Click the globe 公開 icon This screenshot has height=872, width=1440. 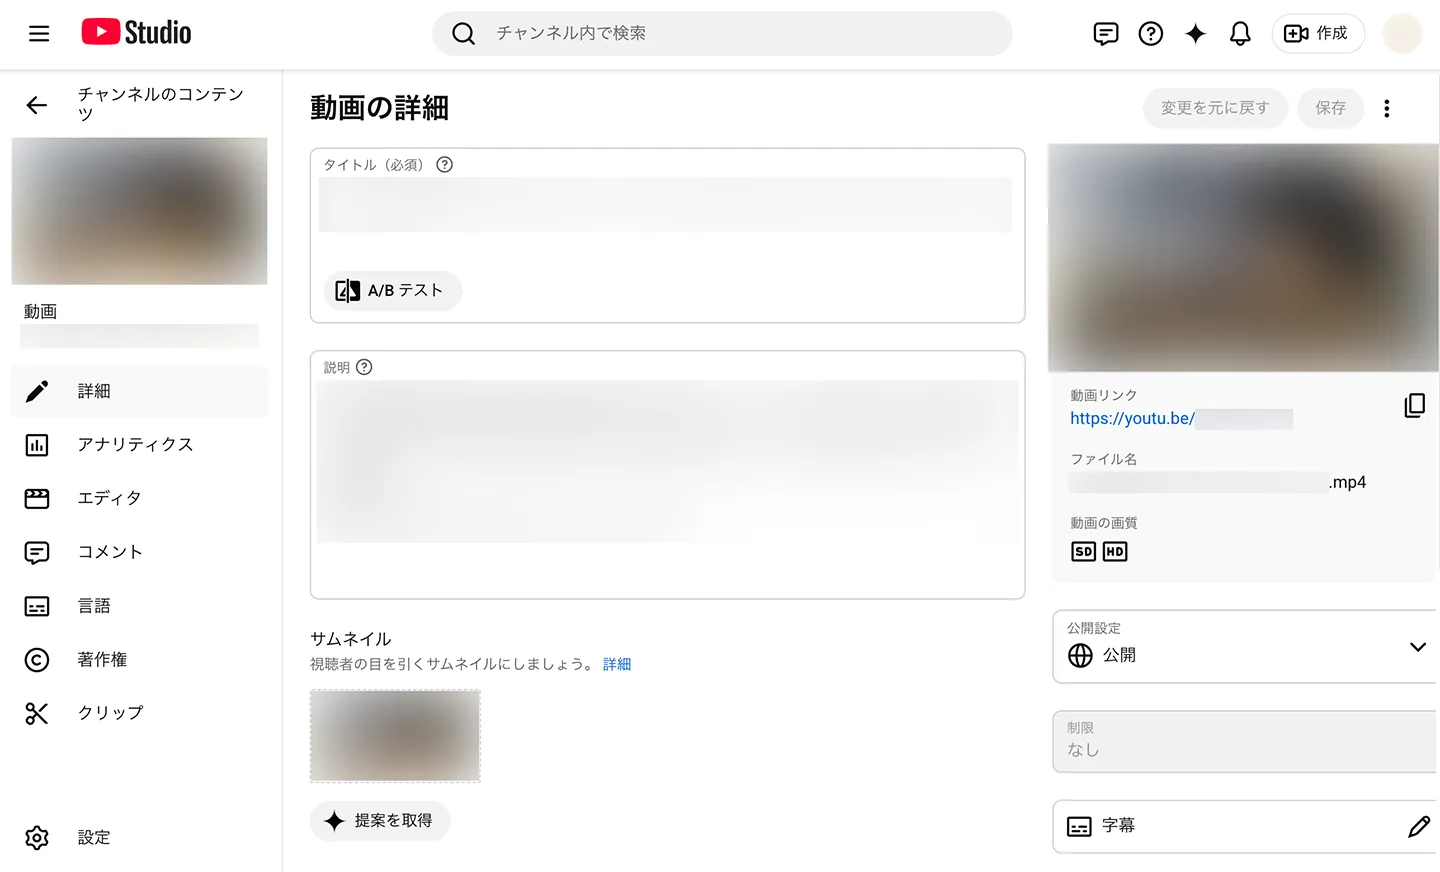1080,656
